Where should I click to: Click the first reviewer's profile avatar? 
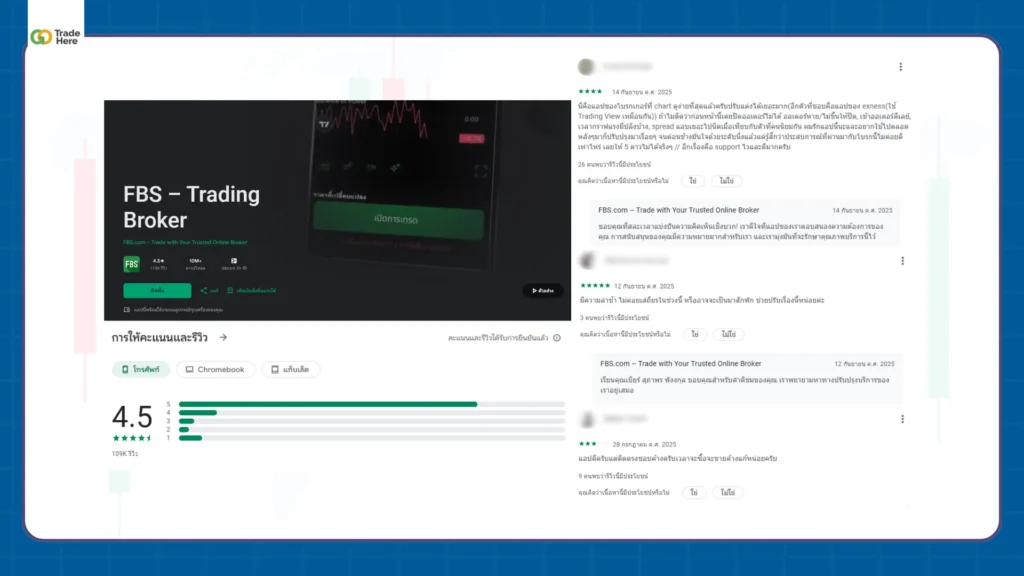[586, 66]
